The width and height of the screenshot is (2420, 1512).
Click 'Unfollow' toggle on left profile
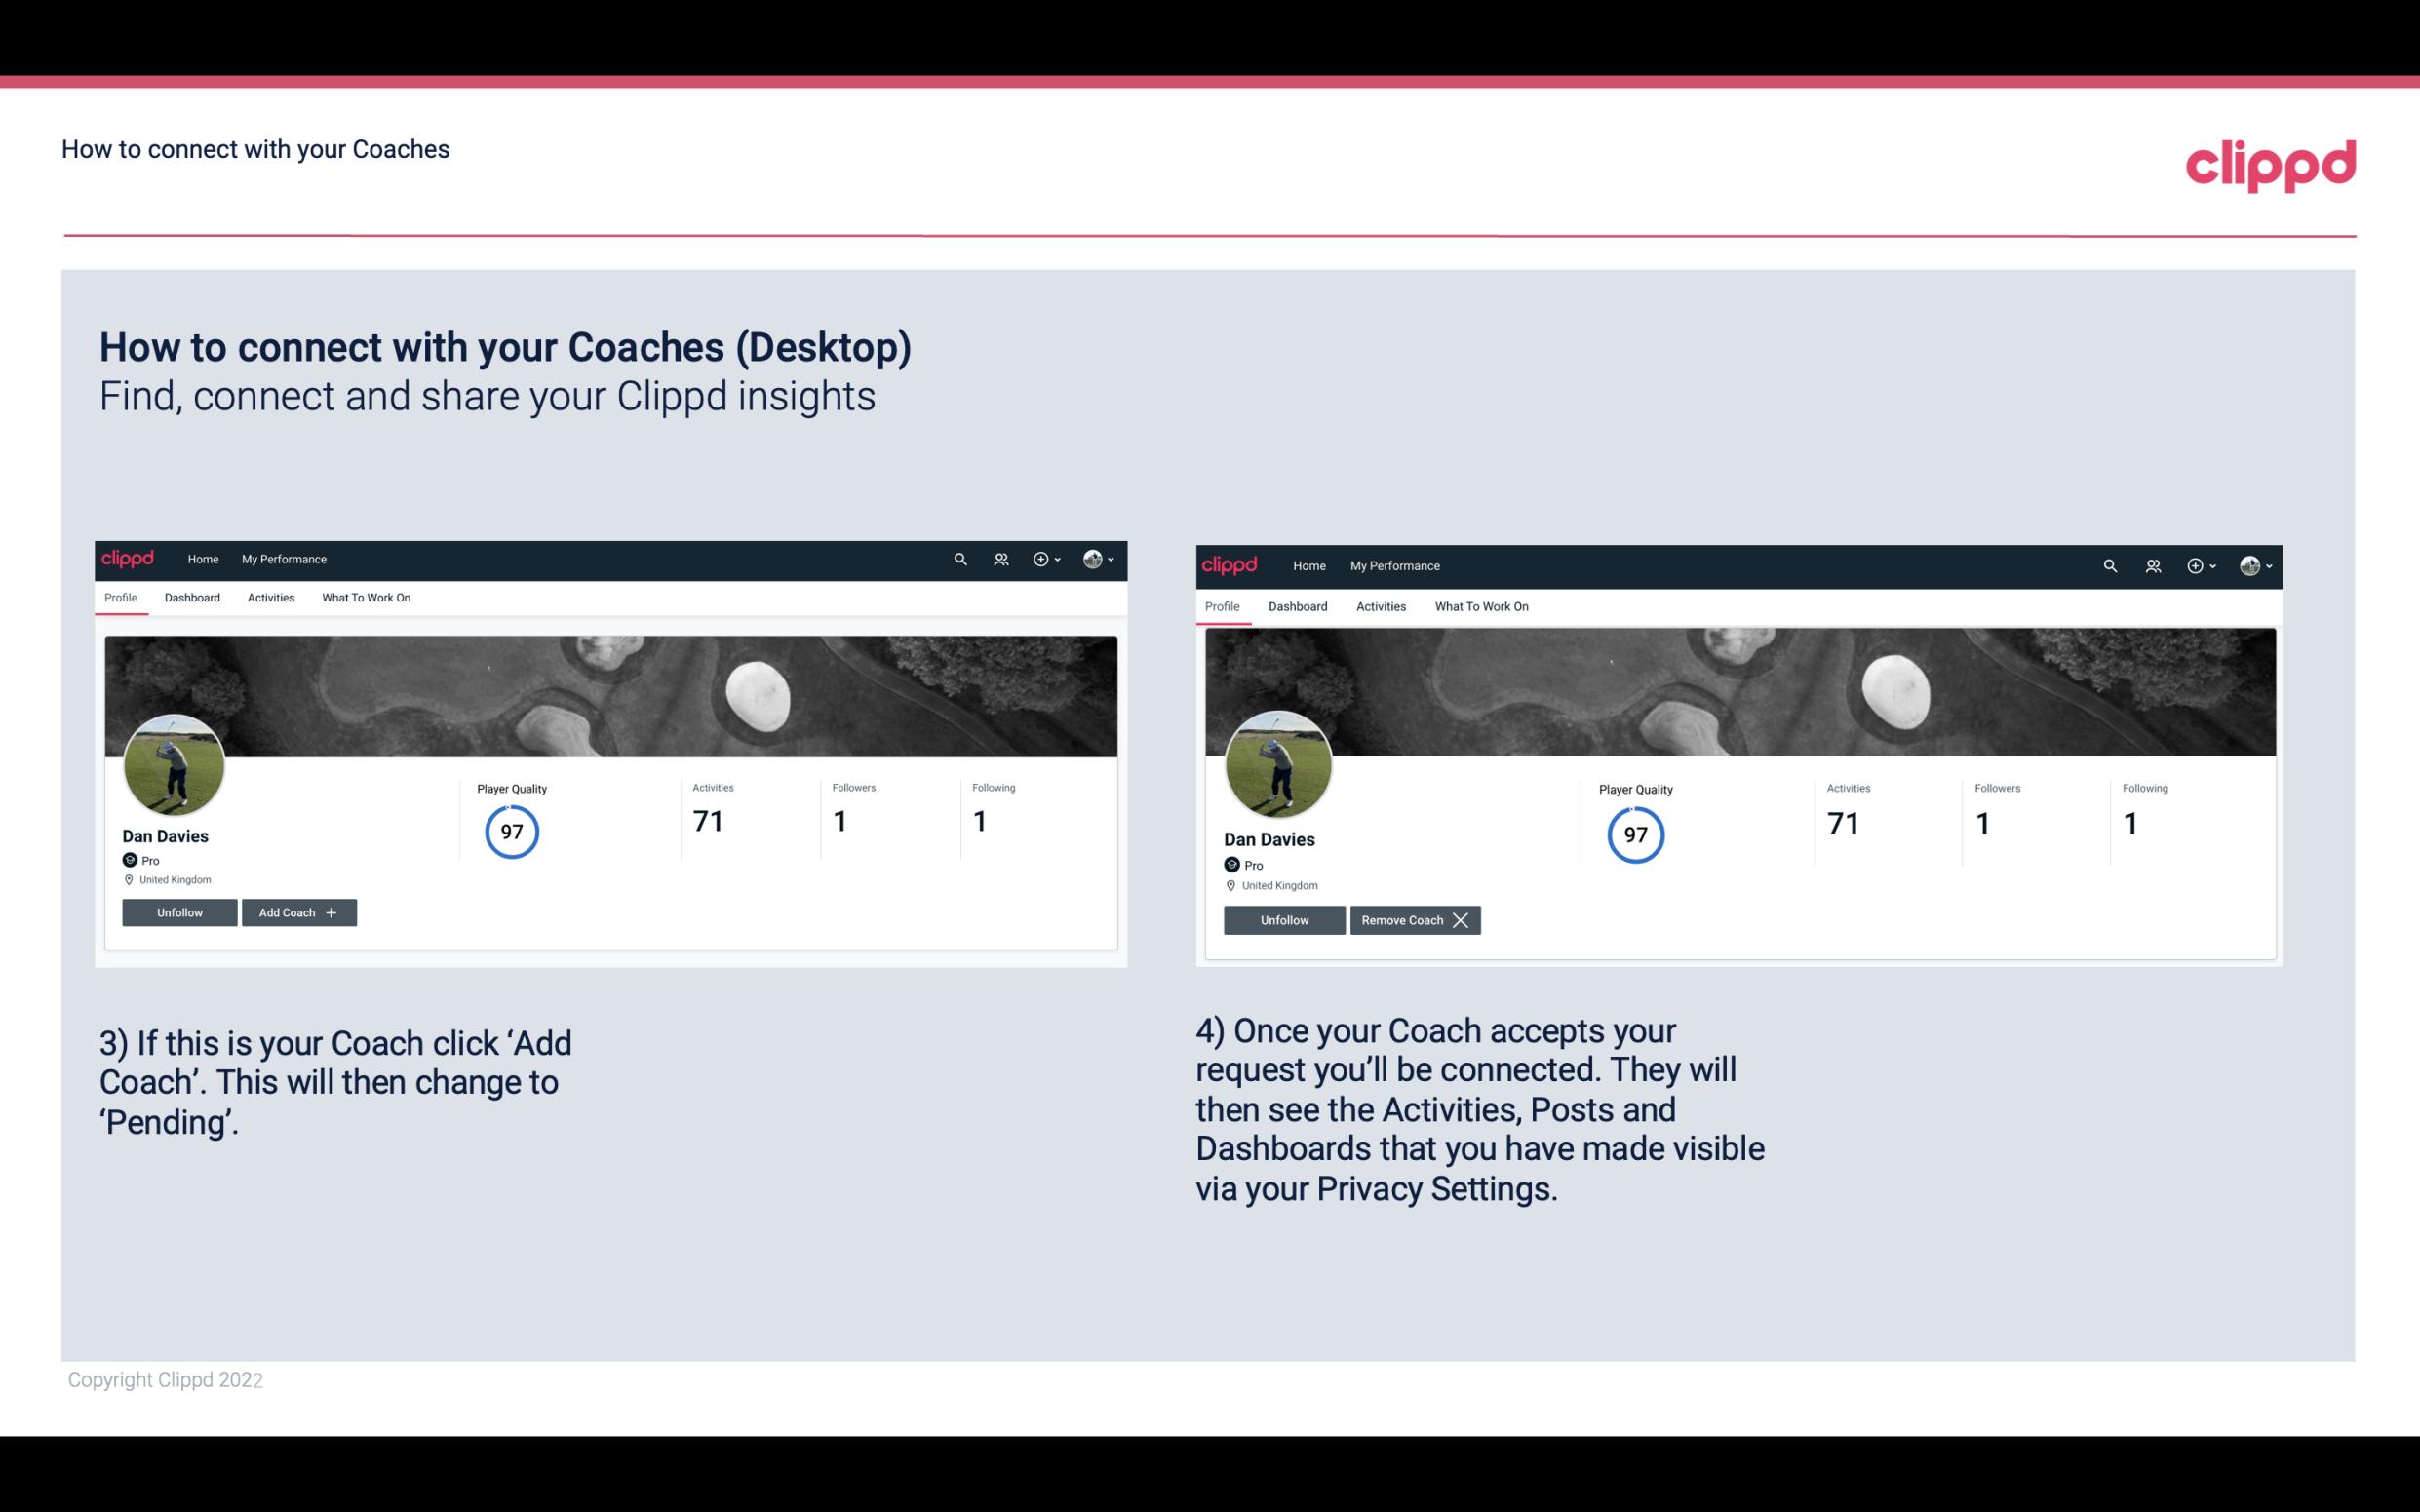pyautogui.click(x=179, y=912)
